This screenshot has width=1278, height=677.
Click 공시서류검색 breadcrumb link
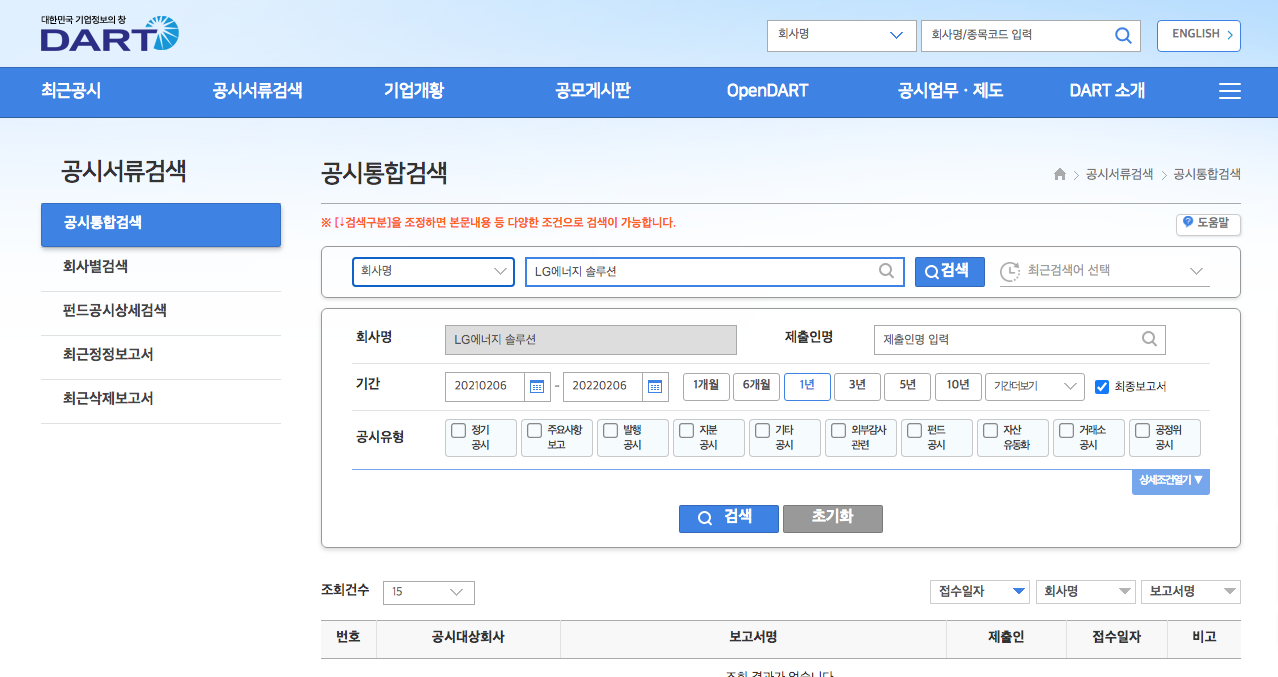coord(1119,174)
